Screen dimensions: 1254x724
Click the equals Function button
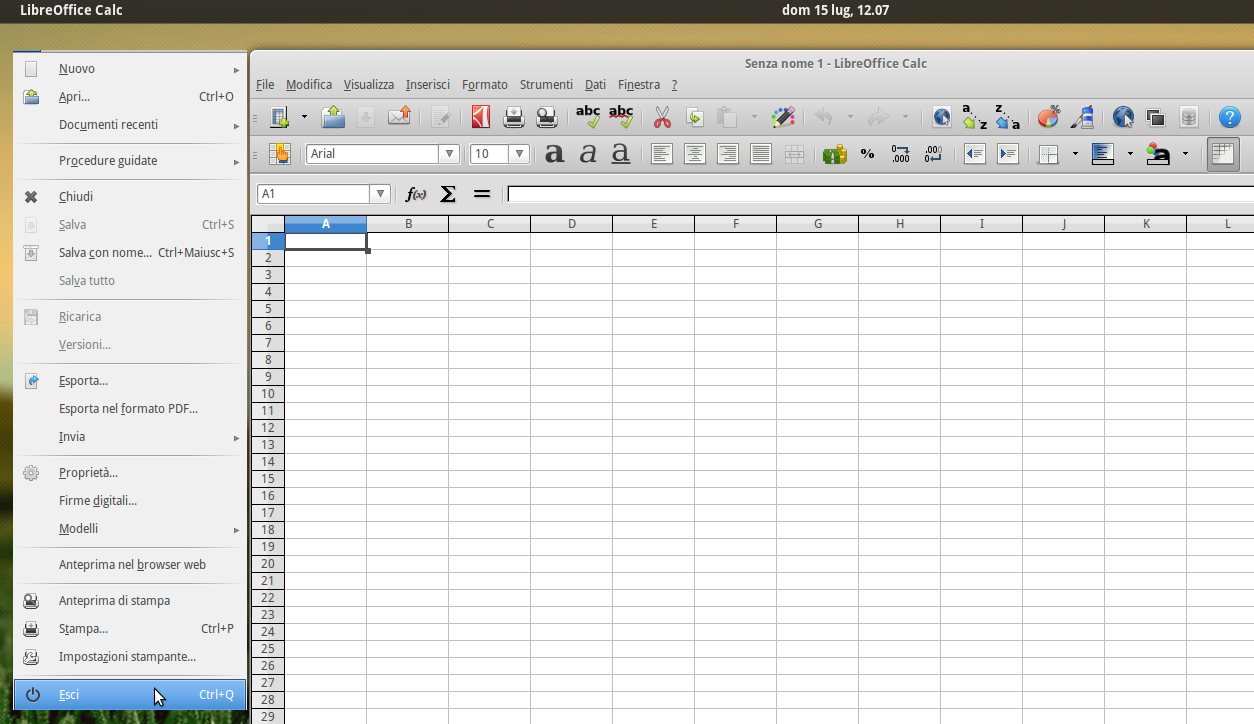pyautogui.click(x=482, y=194)
